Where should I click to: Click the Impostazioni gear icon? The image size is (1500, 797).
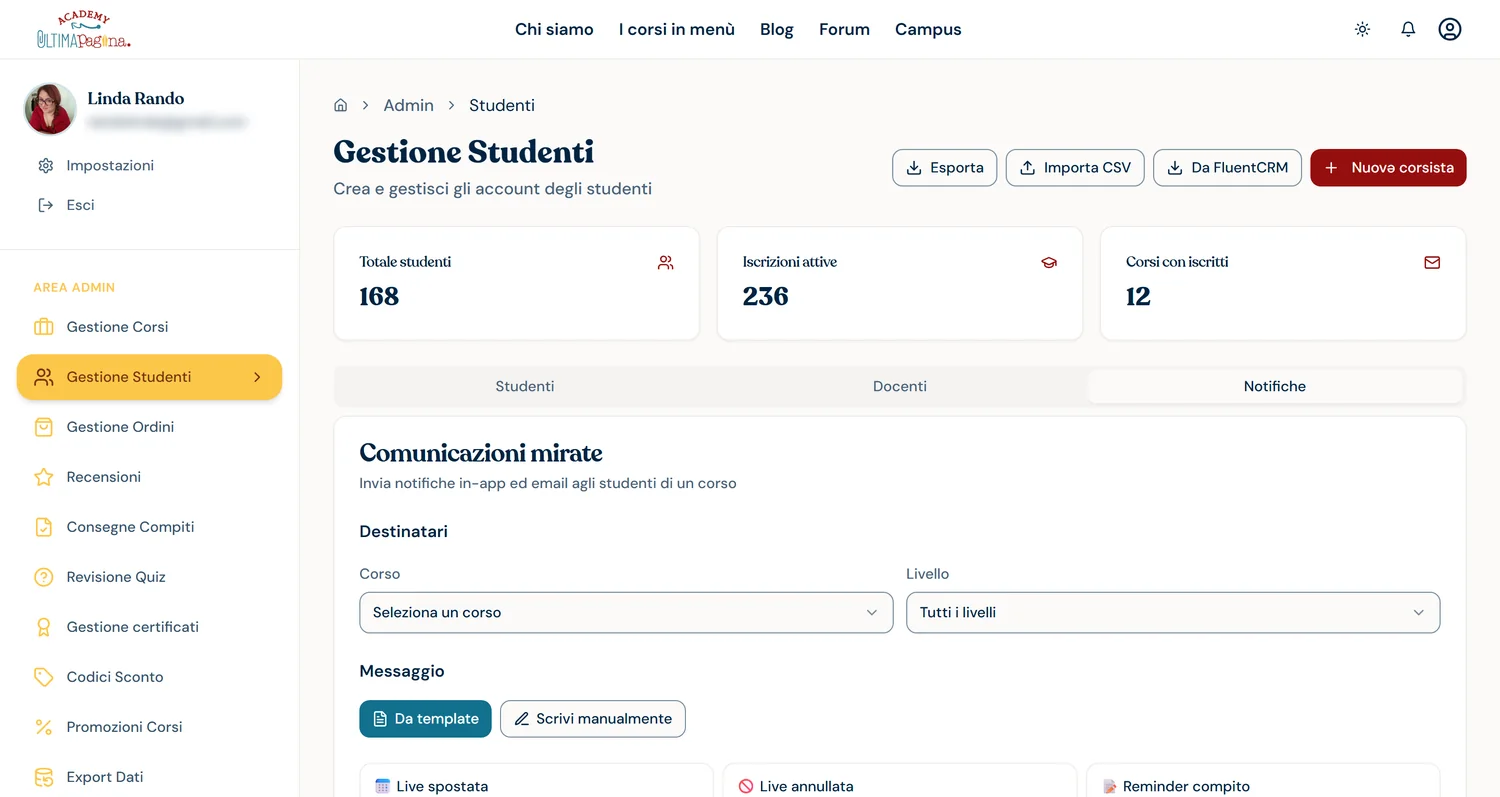click(x=45, y=165)
